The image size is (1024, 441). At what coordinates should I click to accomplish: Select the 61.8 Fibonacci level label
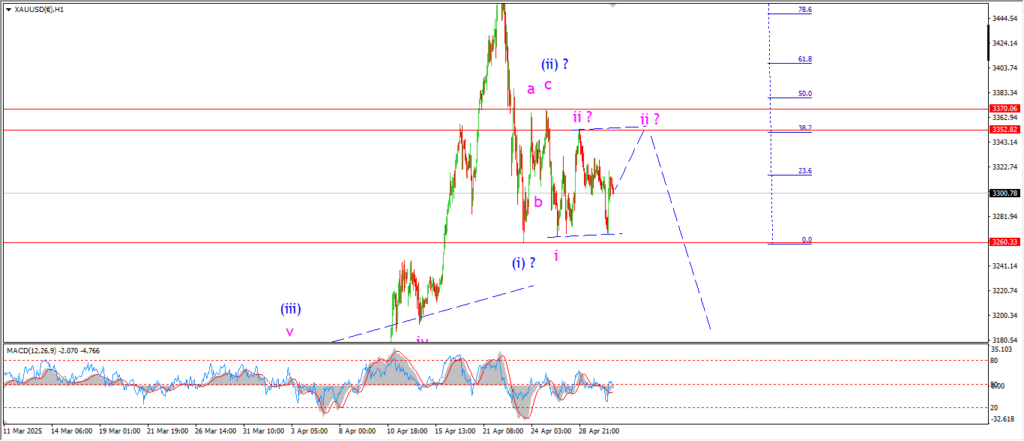(805, 59)
